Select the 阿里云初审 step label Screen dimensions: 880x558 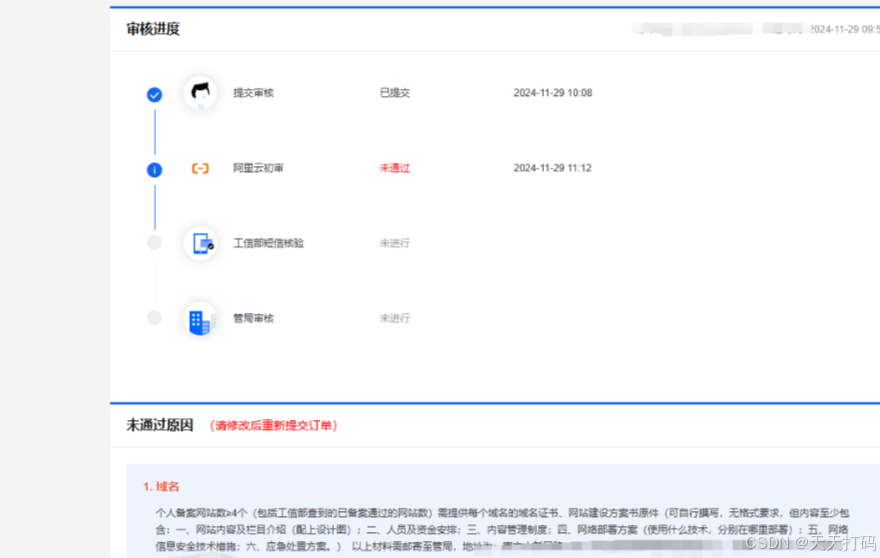click(258, 168)
